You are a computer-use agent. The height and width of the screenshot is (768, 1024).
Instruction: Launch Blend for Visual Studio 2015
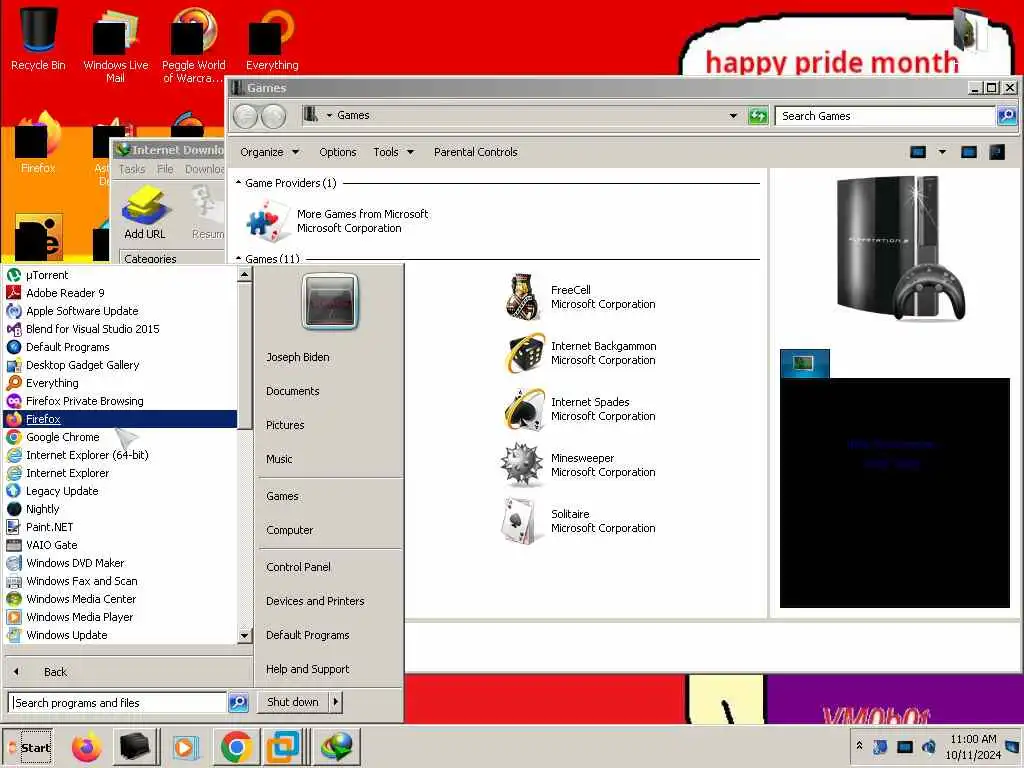[x=121, y=329]
